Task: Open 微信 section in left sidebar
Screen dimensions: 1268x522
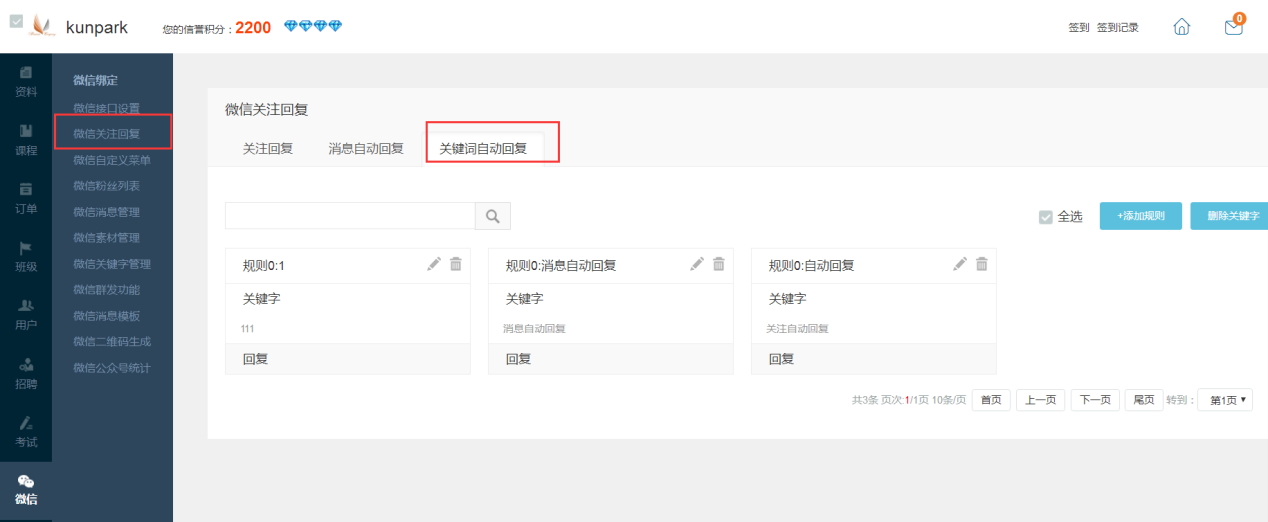Action: click(x=26, y=490)
